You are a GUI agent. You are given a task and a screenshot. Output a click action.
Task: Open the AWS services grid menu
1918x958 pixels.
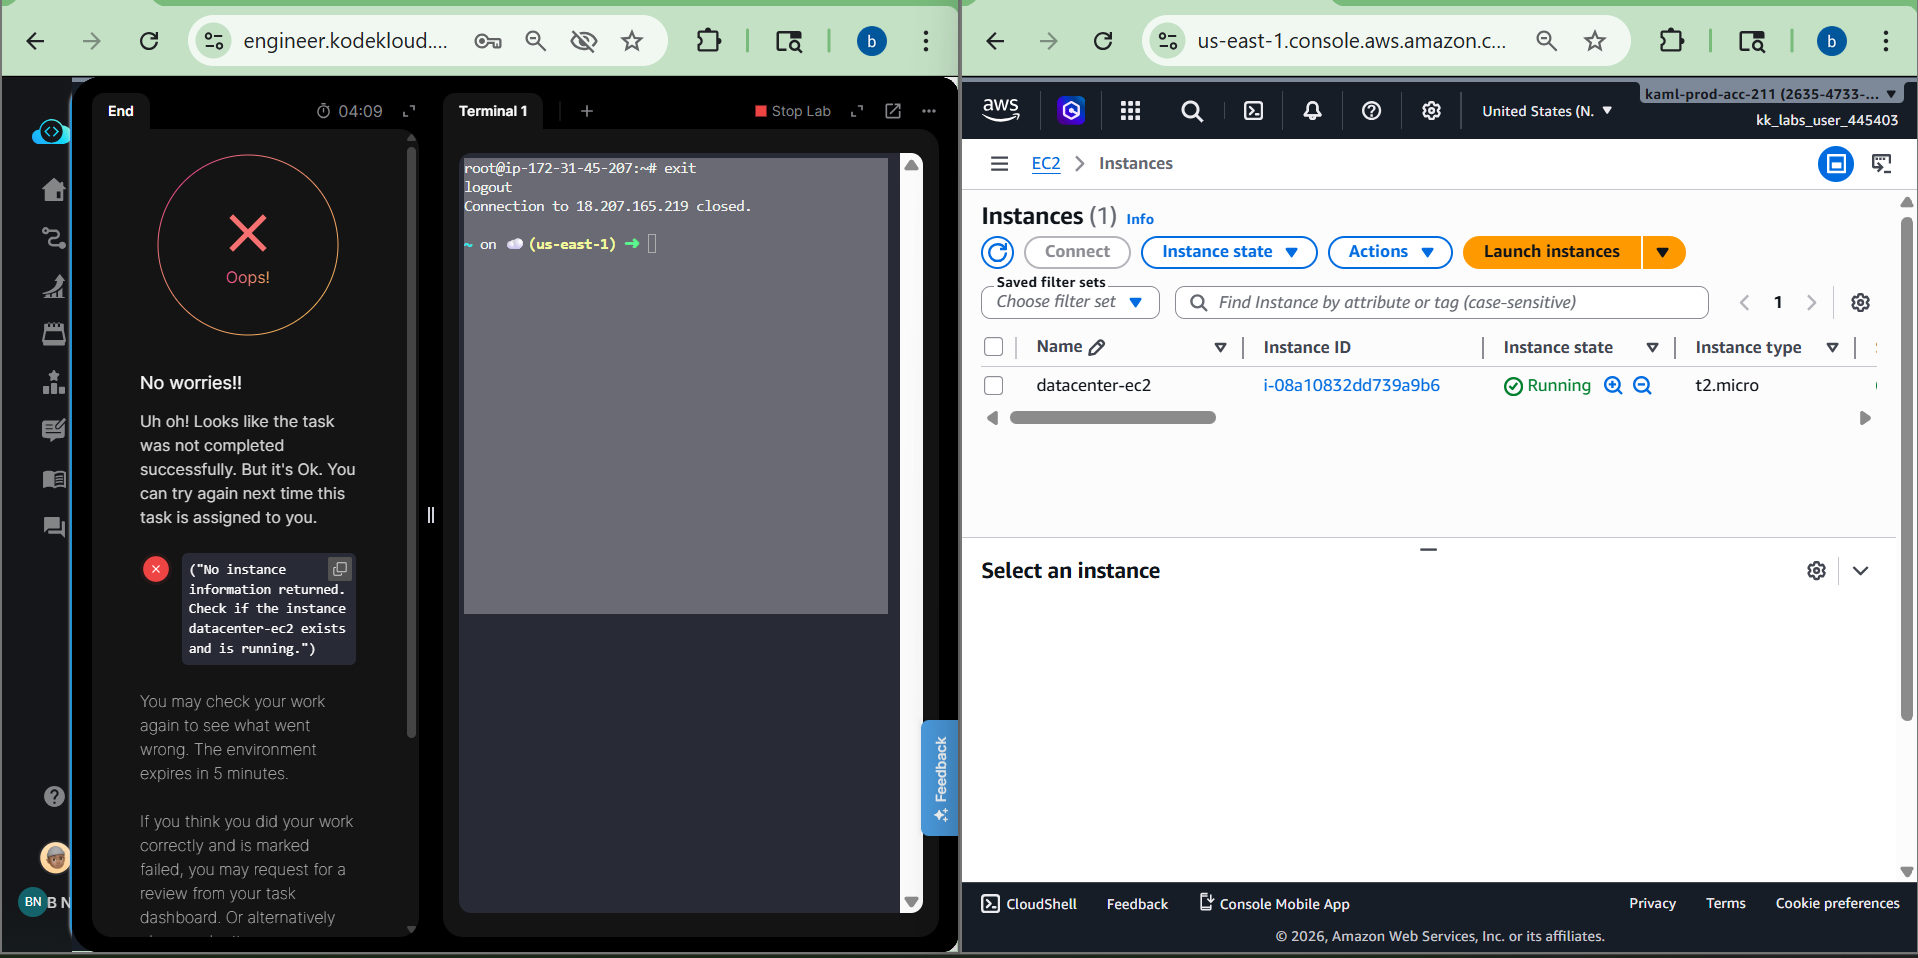(1130, 111)
